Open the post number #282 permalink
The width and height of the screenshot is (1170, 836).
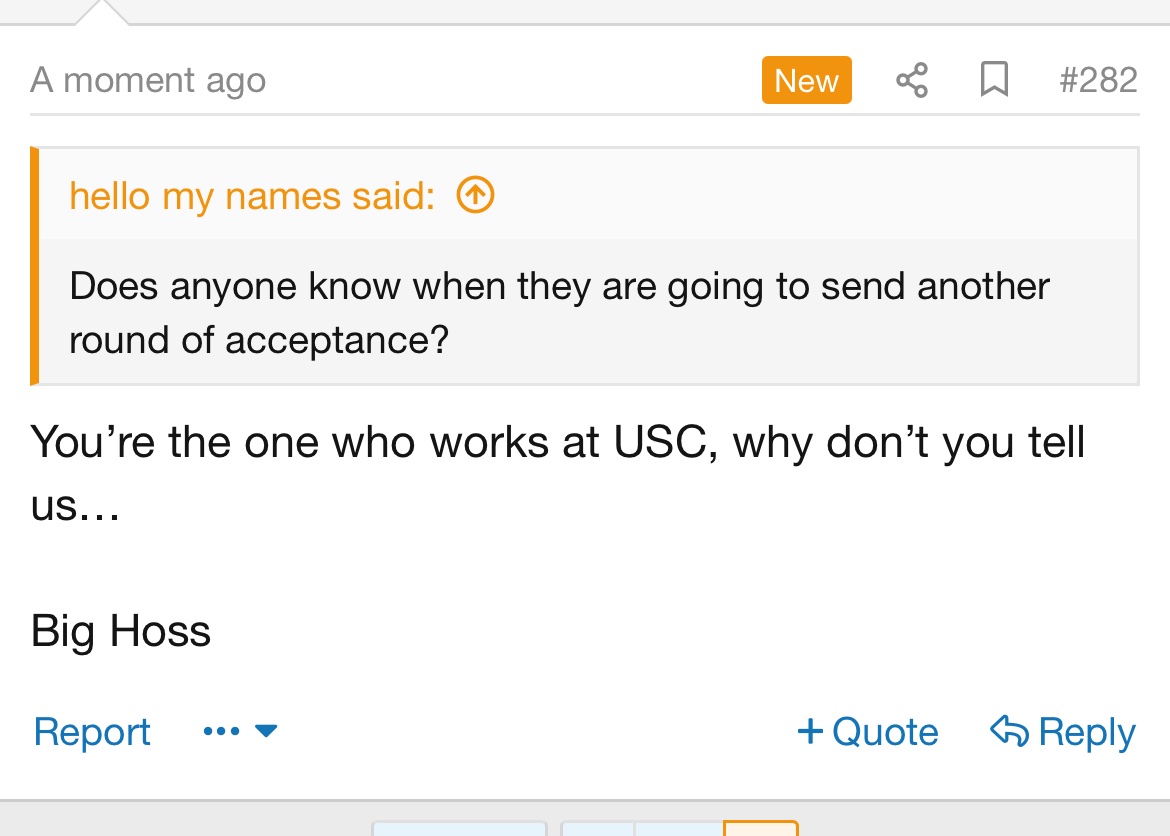tap(1098, 80)
